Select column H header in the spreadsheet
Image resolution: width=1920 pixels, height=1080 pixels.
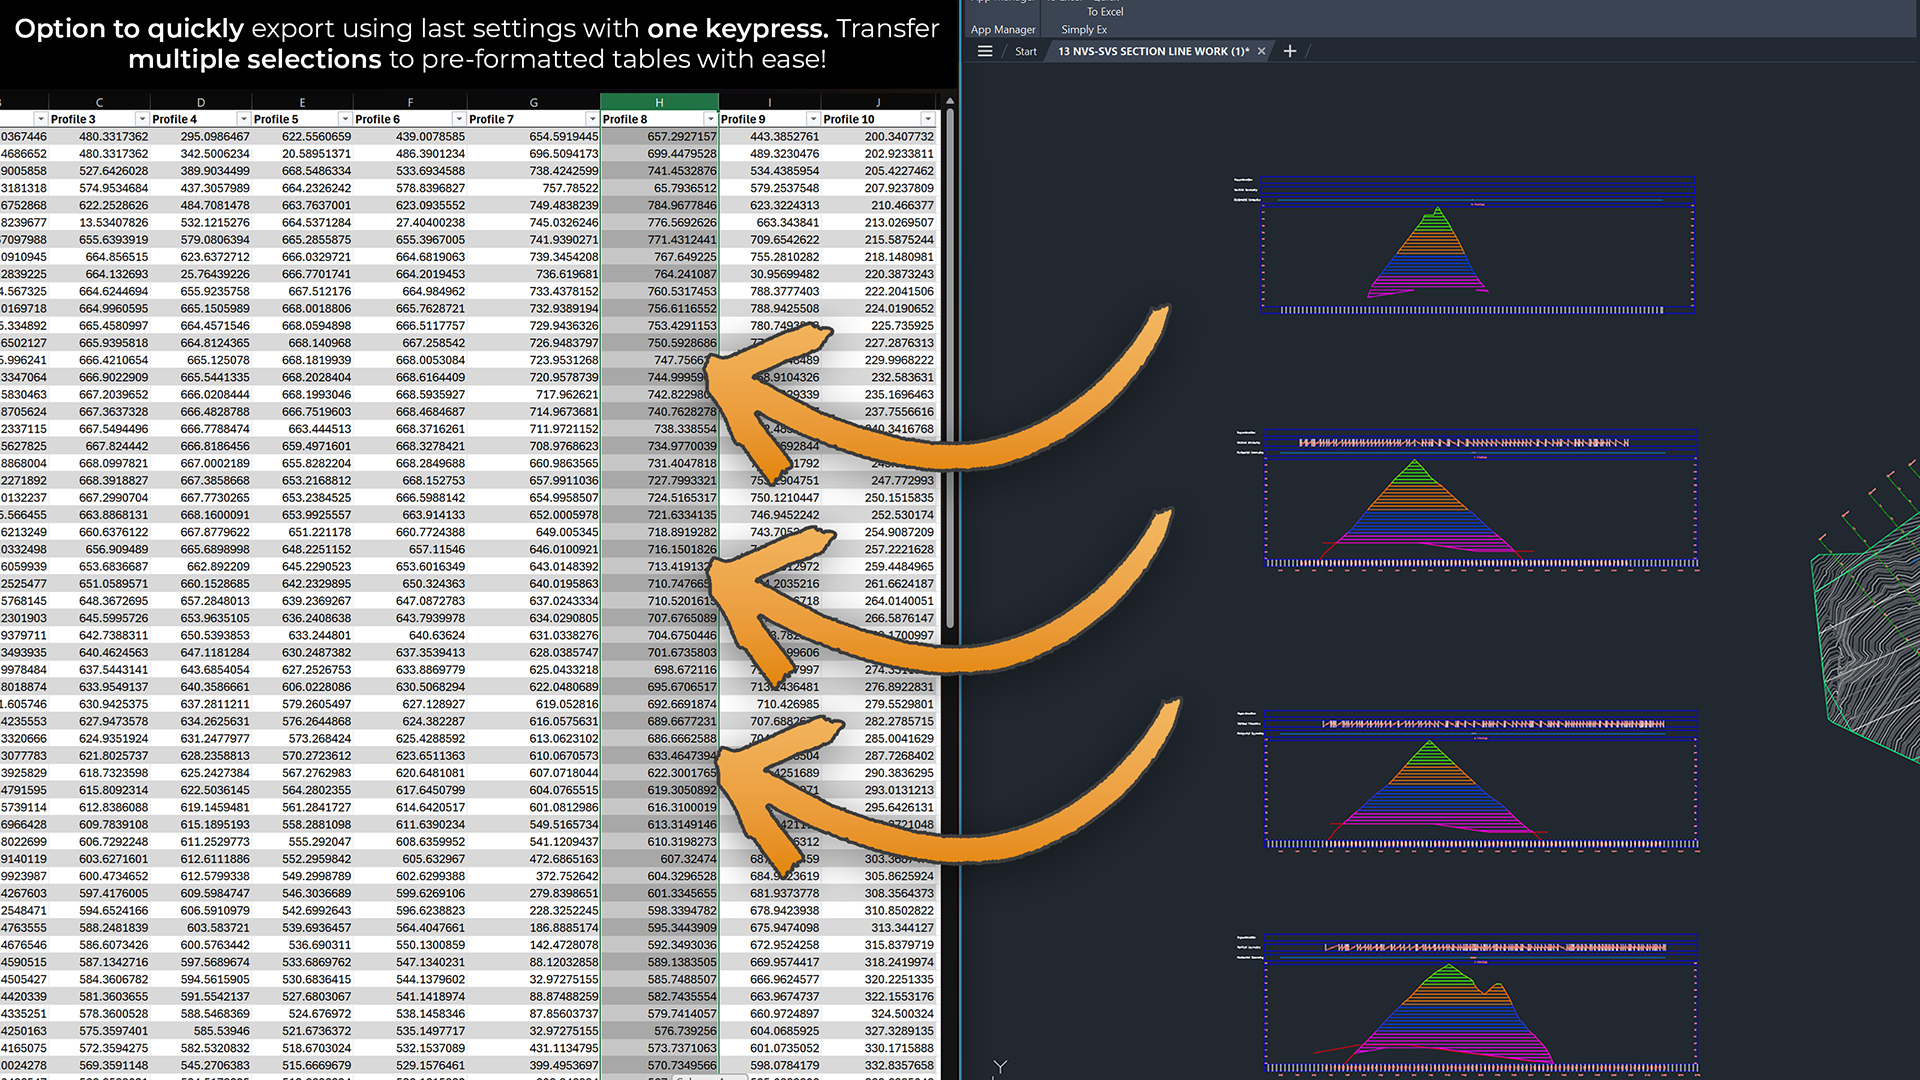659,102
